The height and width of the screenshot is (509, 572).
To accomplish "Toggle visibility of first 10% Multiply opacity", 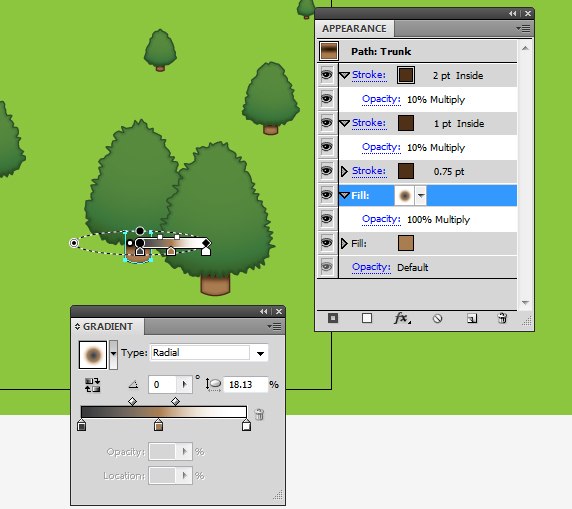I will (x=326, y=99).
